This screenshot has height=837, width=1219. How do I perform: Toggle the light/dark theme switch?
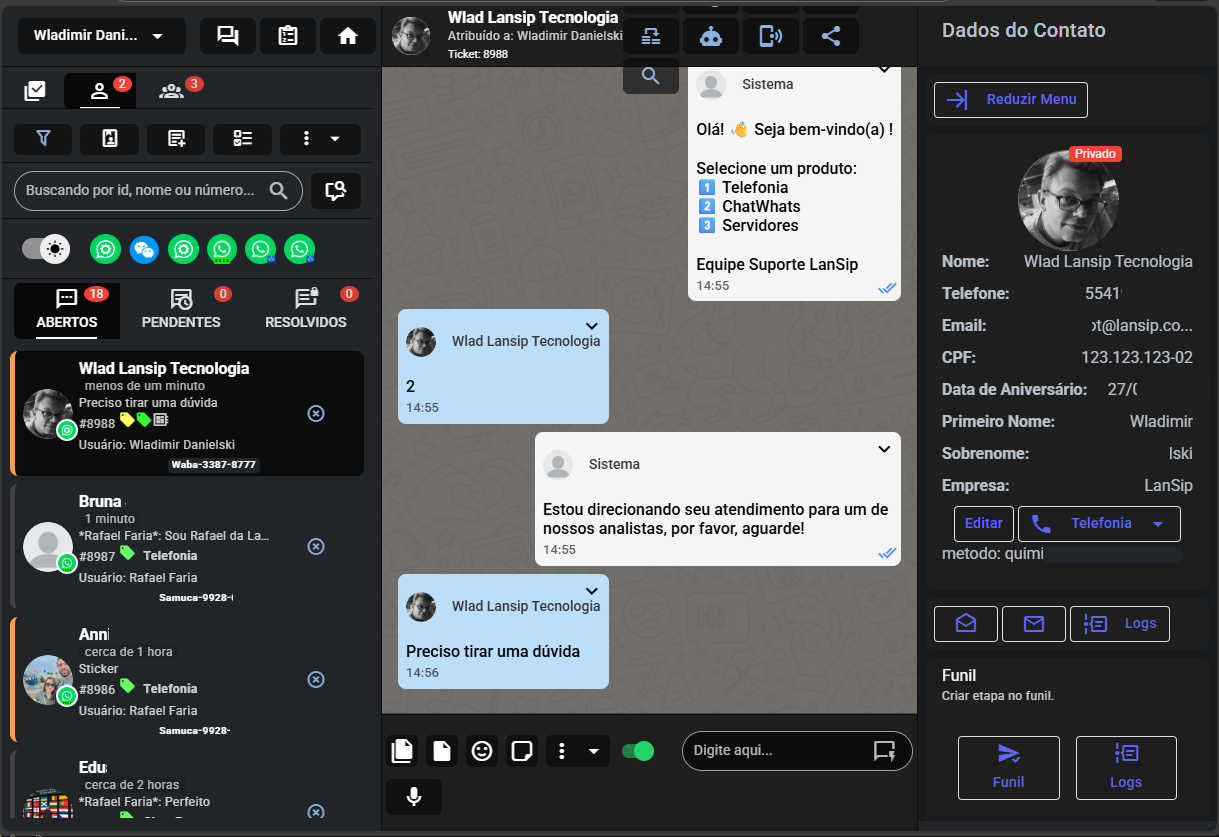click(46, 249)
